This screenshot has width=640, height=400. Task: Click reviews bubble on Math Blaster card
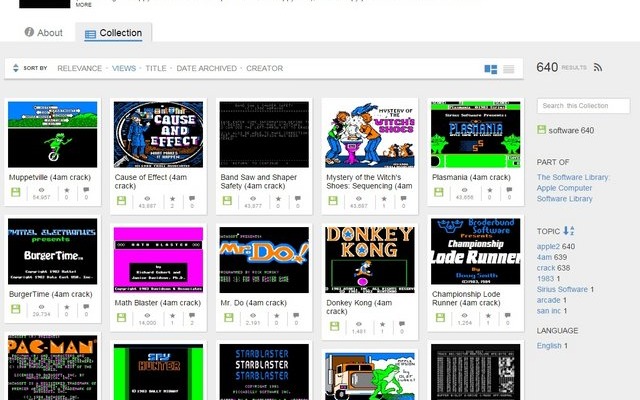192,316
